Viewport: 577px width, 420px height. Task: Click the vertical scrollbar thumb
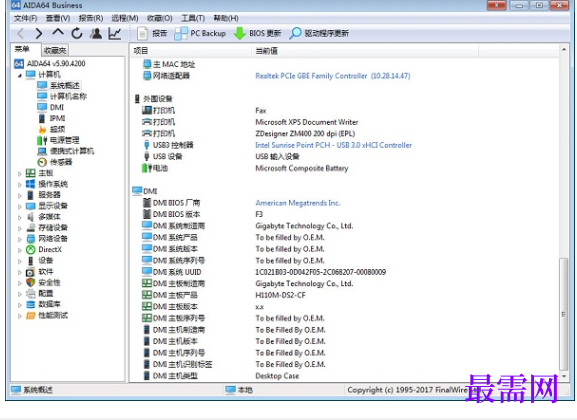[563, 314]
